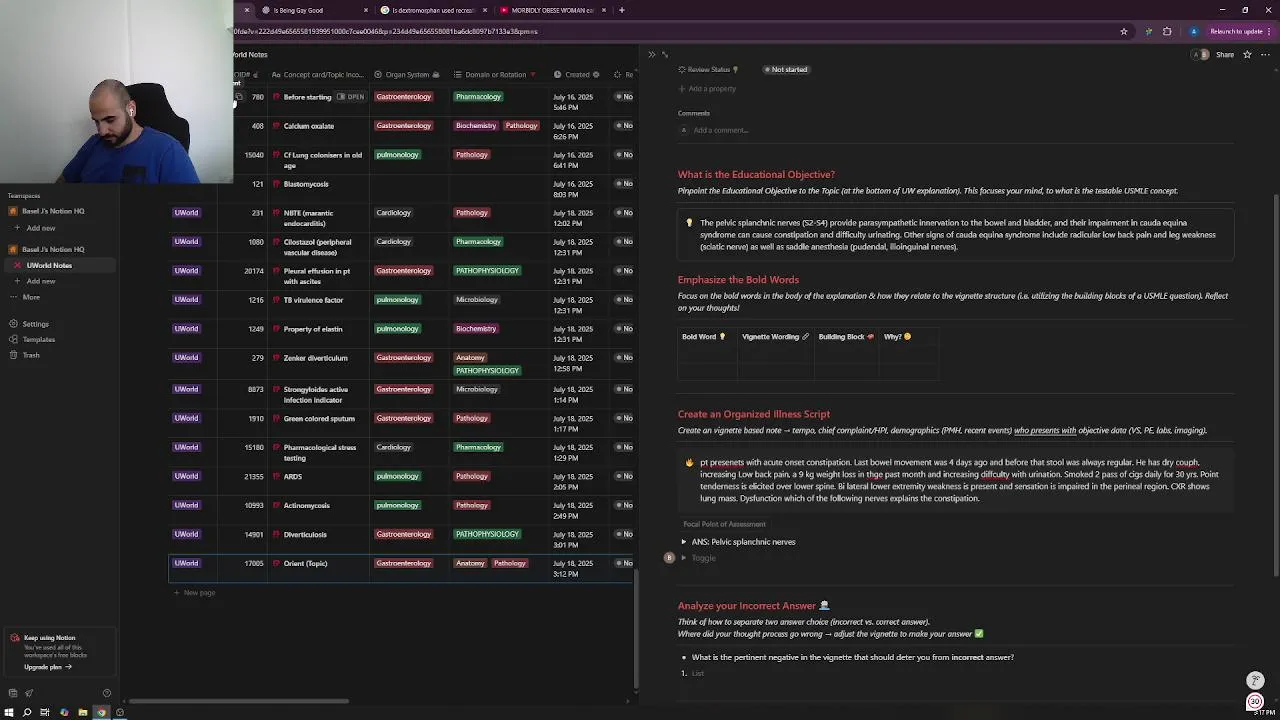This screenshot has width=1280, height=720.
Task: Open the Windows Start menu
Action: pos(9,713)
